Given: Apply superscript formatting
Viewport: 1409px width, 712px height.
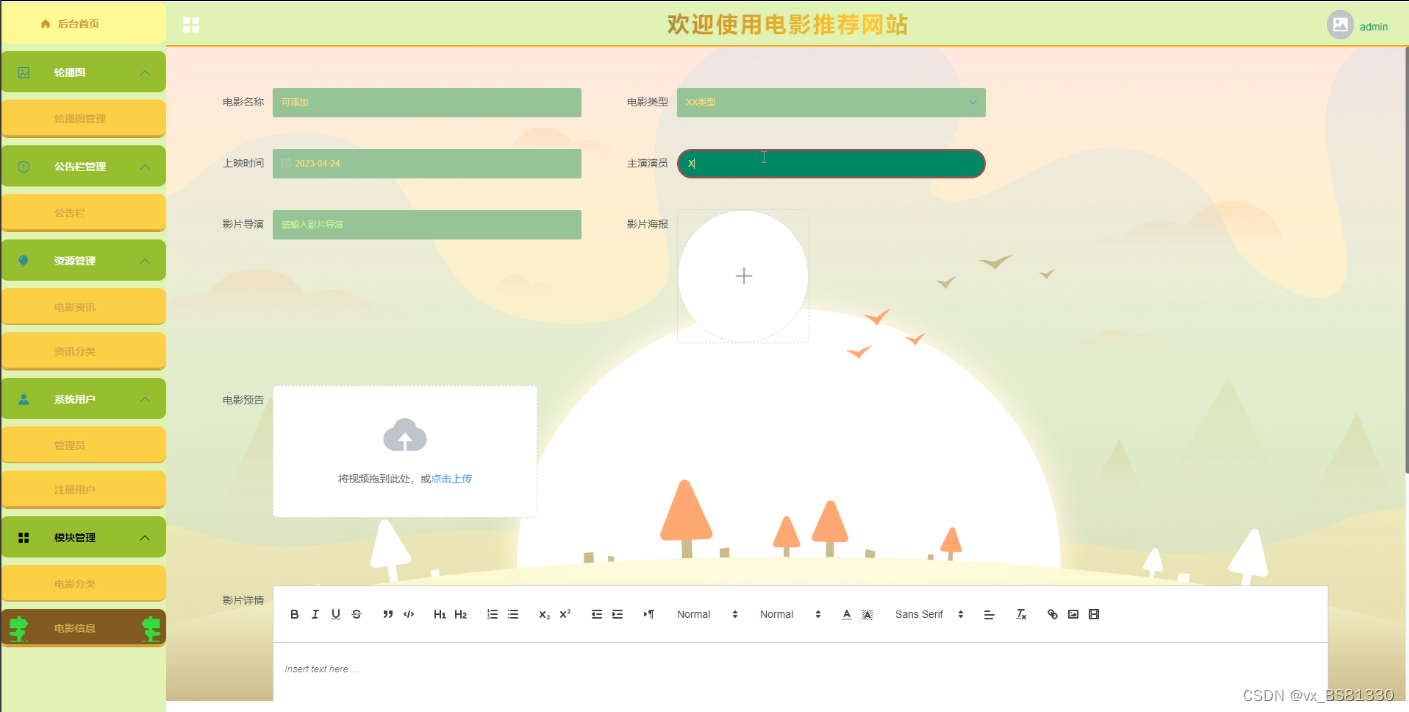Looking at the screenshot, I should (565, 614).
